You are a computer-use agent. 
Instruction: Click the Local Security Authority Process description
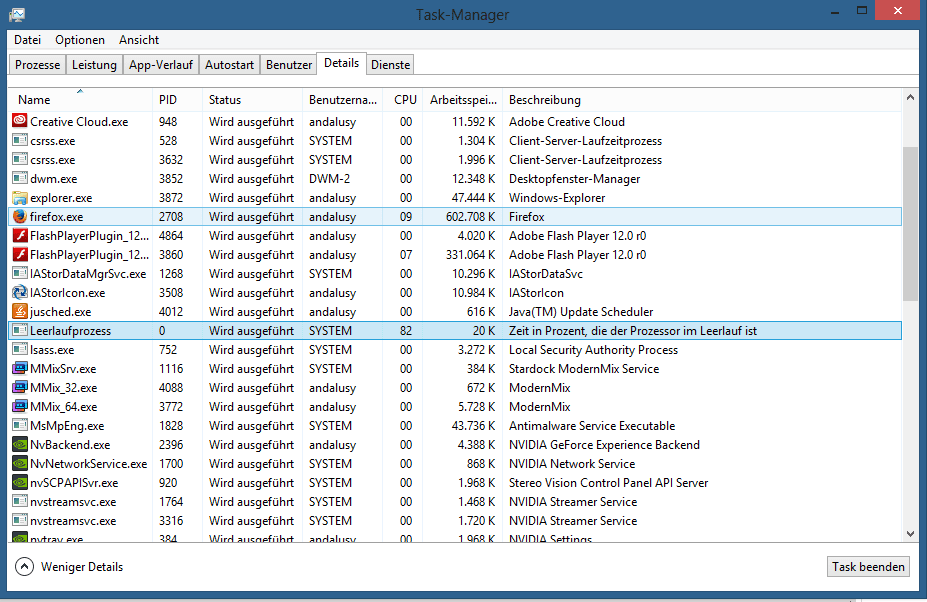click(x=593, y=349)
